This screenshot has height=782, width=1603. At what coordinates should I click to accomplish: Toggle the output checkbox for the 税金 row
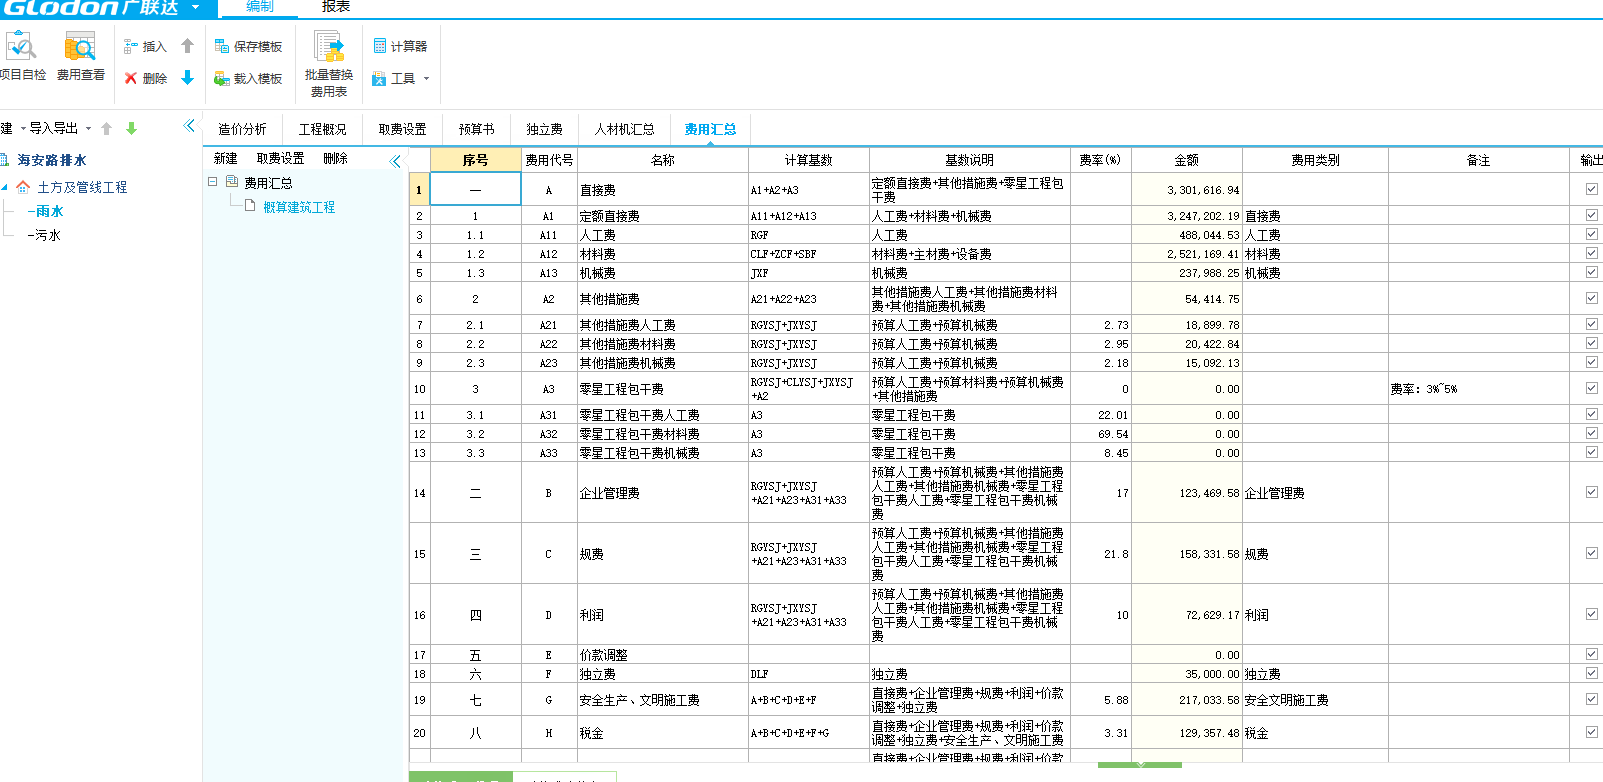pyautogui.click(x=1591, y=732)
